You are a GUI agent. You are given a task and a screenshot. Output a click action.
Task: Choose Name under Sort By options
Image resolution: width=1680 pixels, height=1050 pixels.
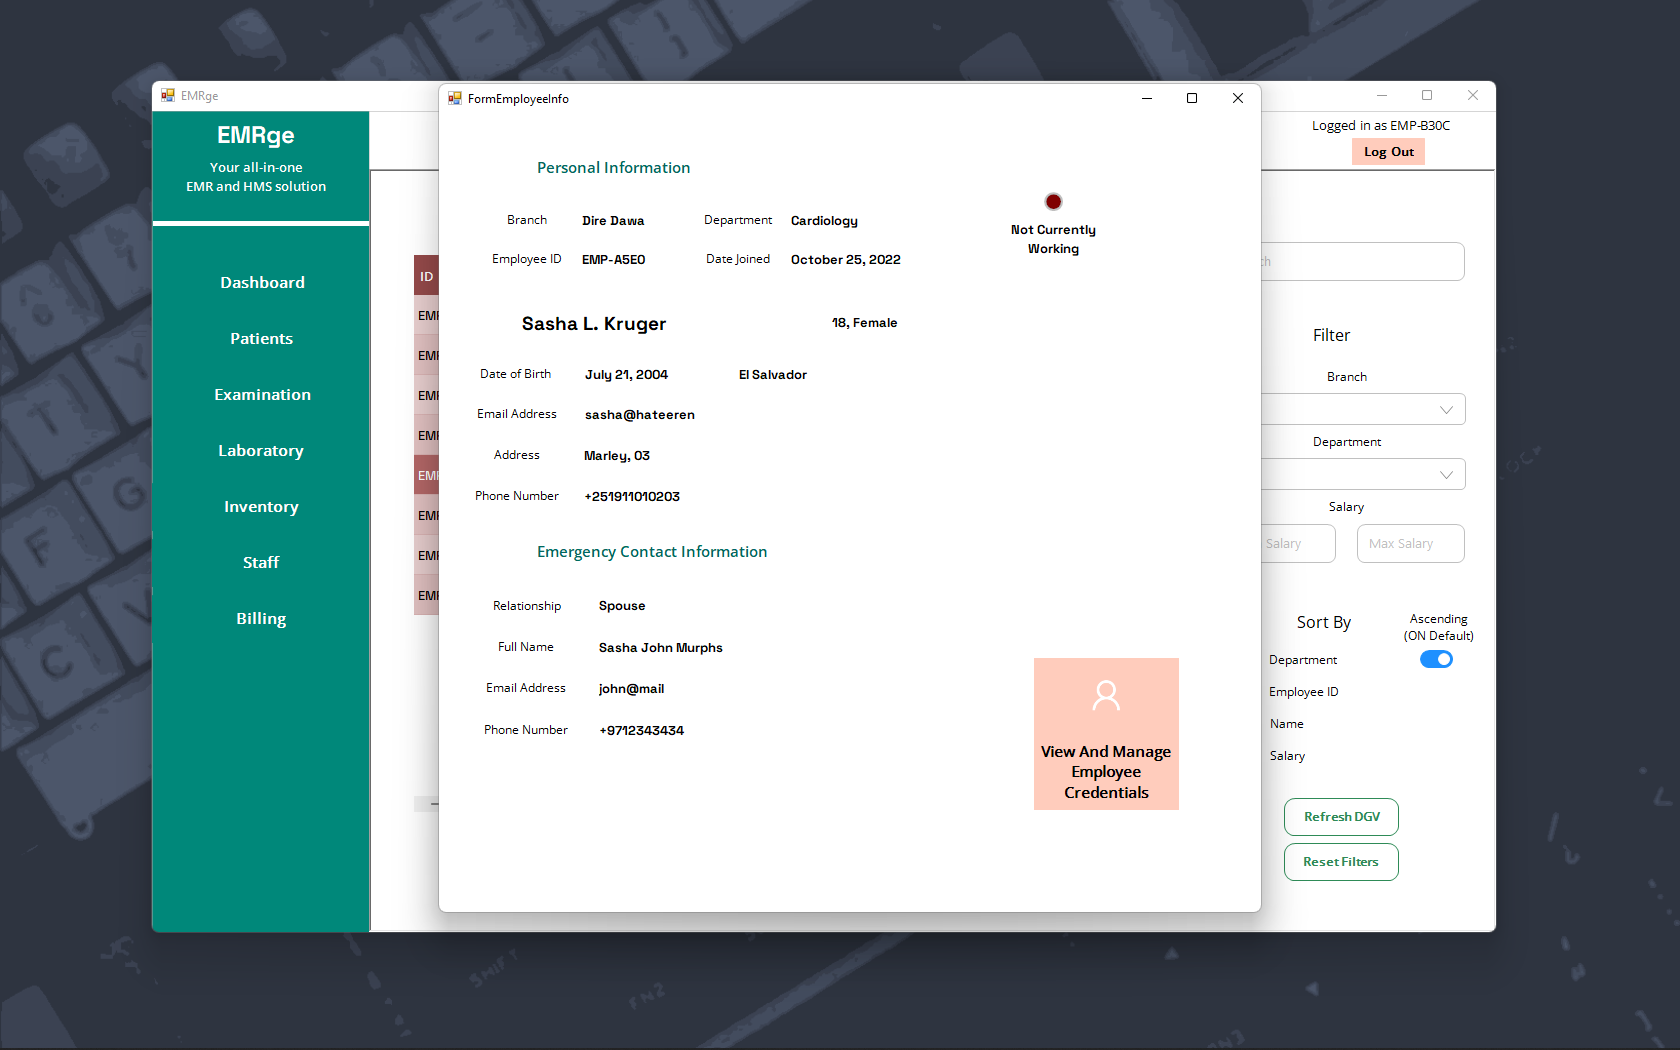pos(1287,723)
